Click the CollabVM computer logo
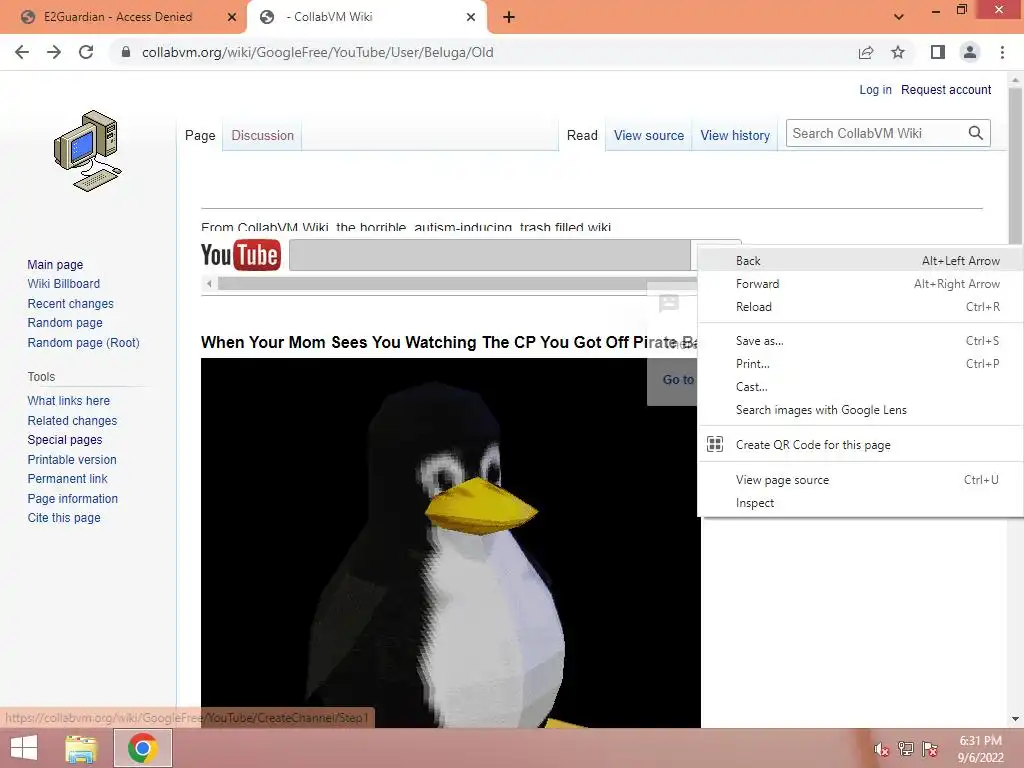 coord(88,150)
